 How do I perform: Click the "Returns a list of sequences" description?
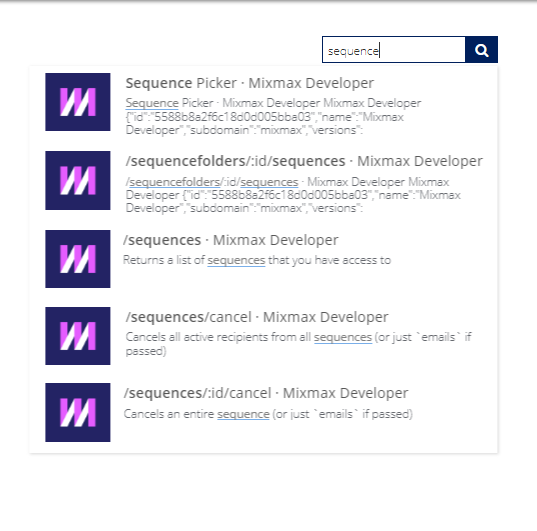(257, 260)
